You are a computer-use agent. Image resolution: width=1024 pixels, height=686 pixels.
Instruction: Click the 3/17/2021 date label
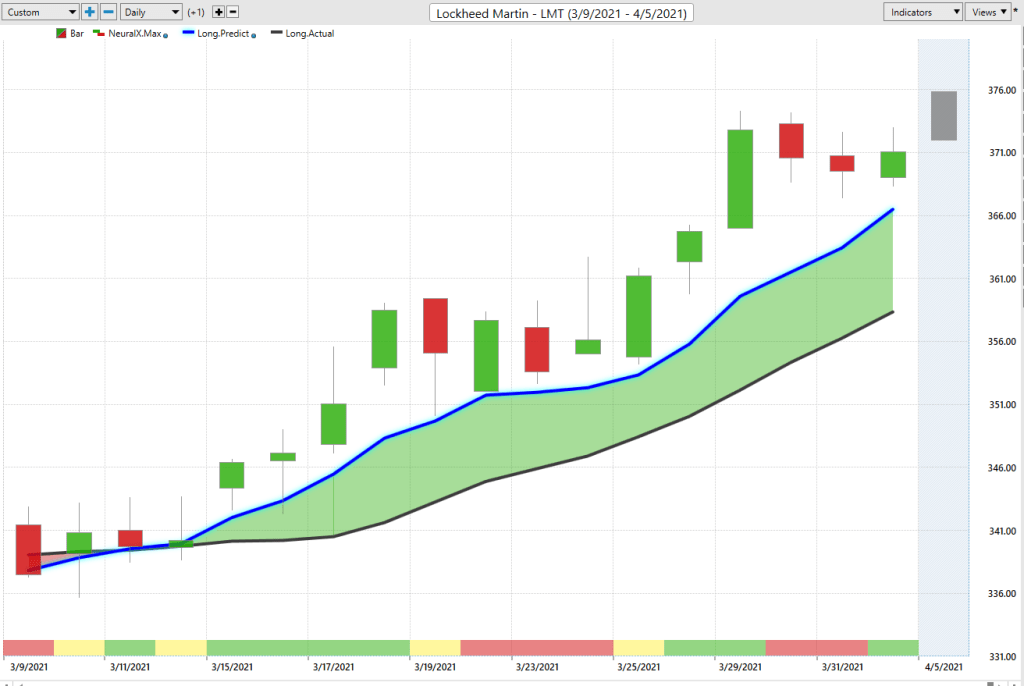333,667
